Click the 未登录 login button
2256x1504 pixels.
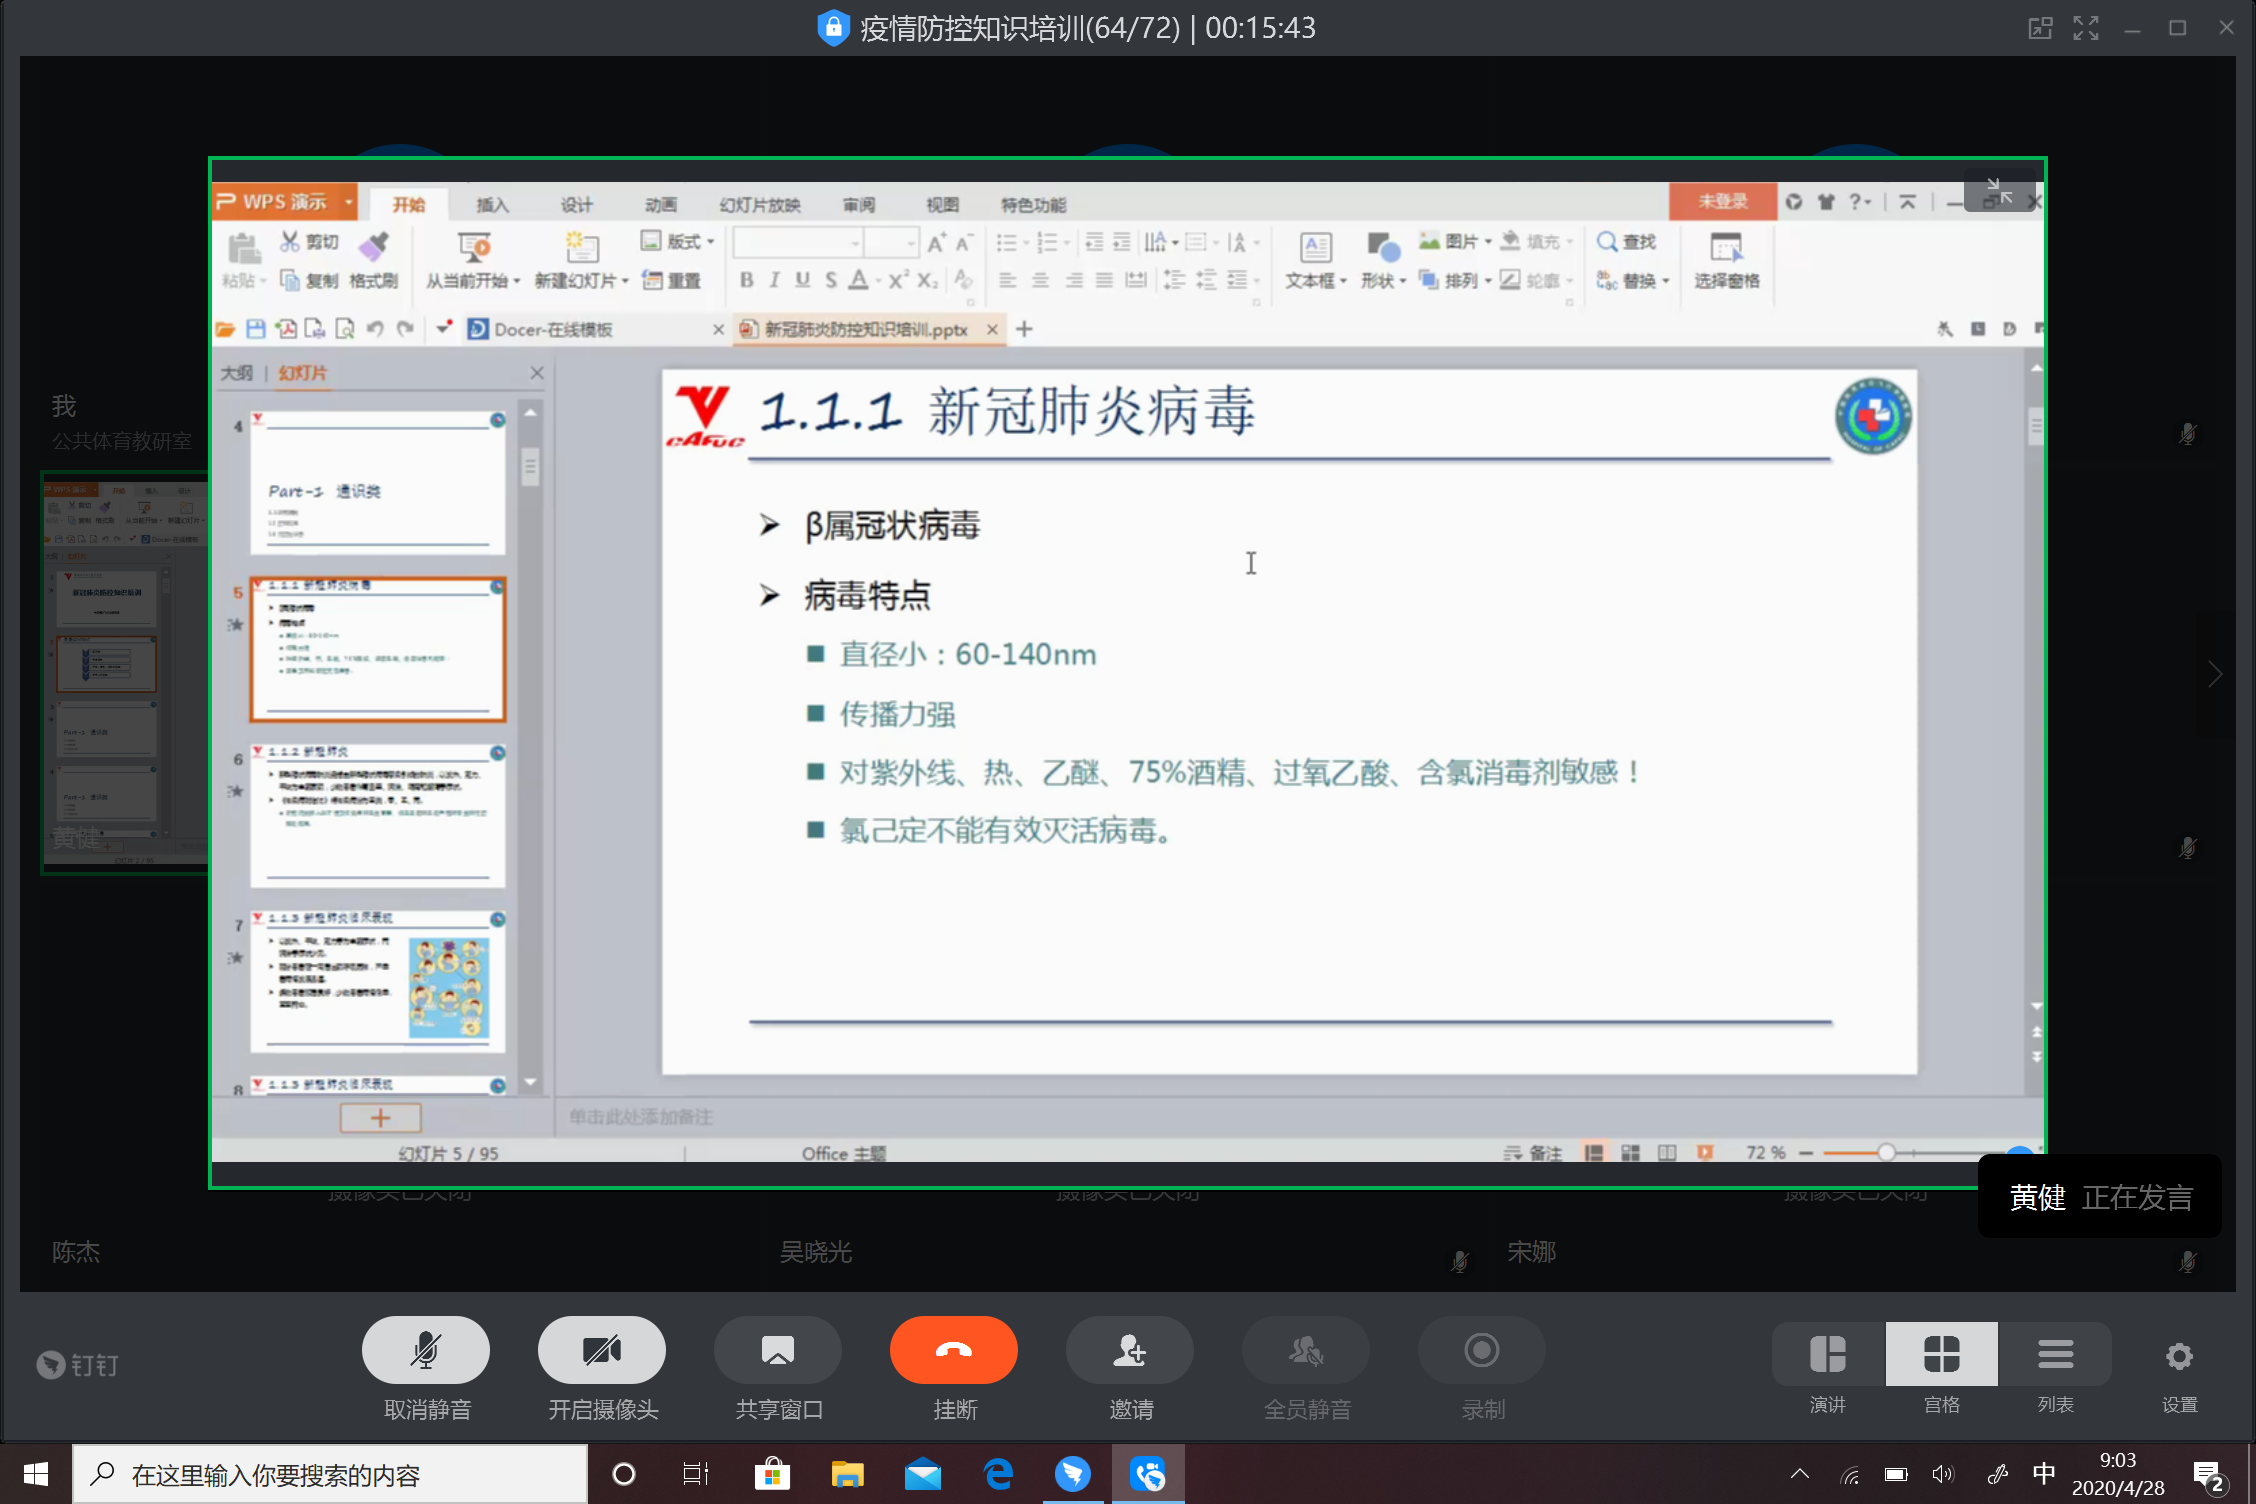[x=1722, y=202]
